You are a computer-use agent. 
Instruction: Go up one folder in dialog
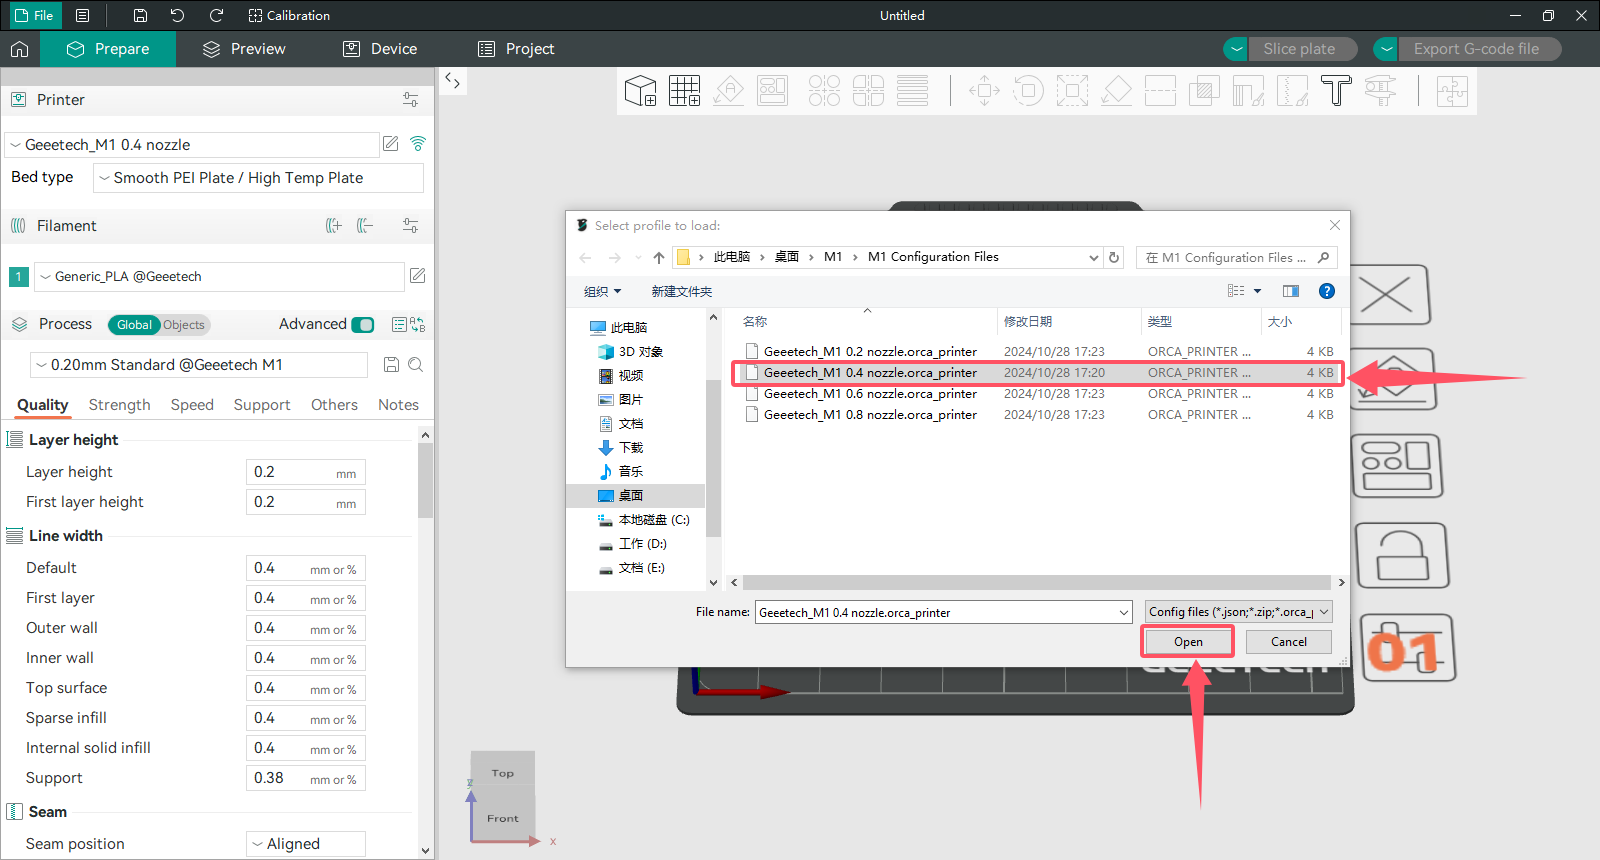click(x=659, y=257)
